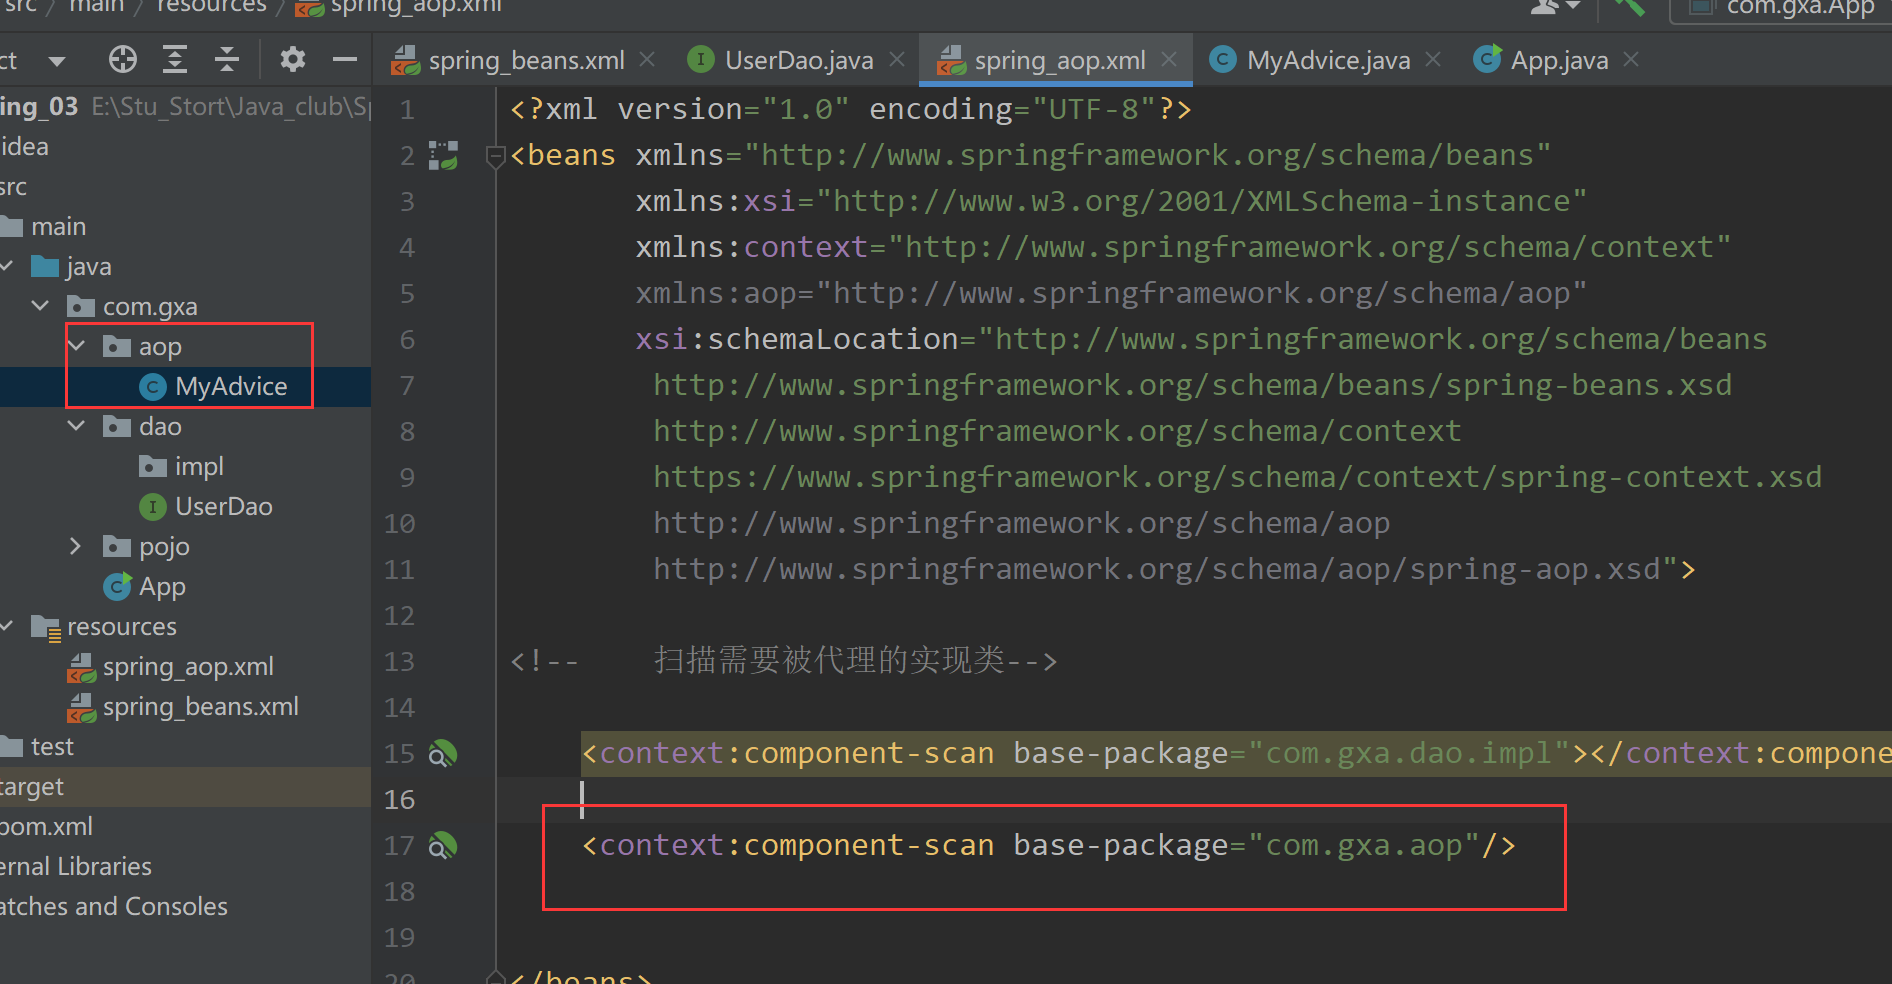Expand the pojo folder in the tree
Image resolution: width=1892 pixels, height=984 pixels.
point(75,546)
